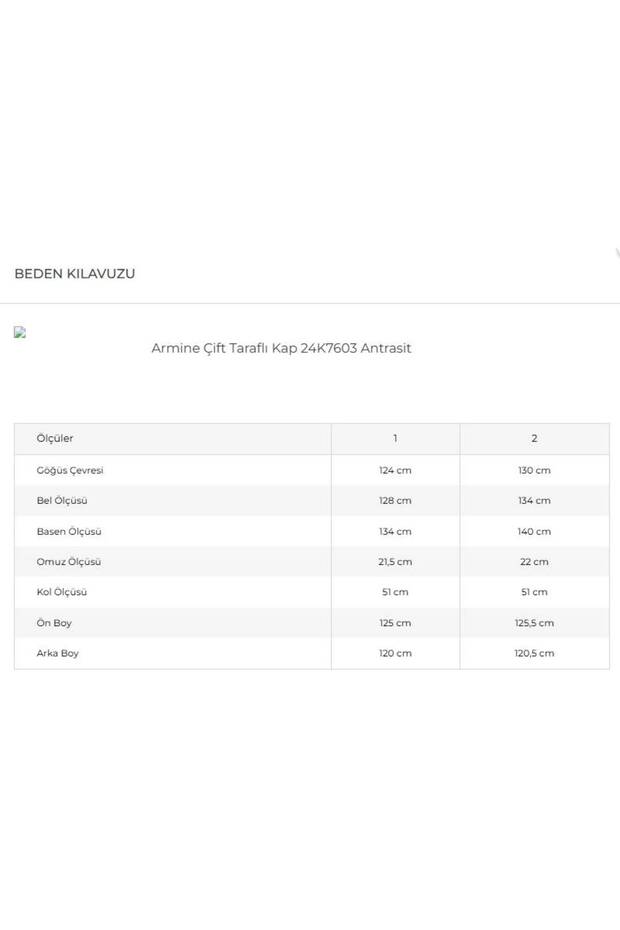
Task: Click the BEDEN KILAVUZU heading
Action: tap(75, 273)
